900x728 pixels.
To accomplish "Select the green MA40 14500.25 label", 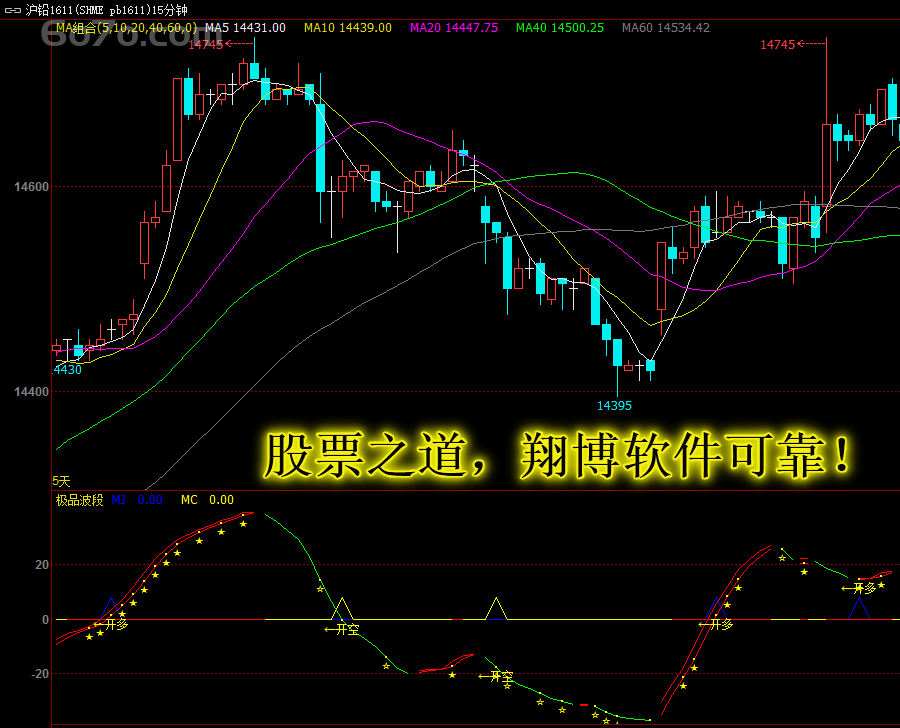I will click(x=560, y=28).
